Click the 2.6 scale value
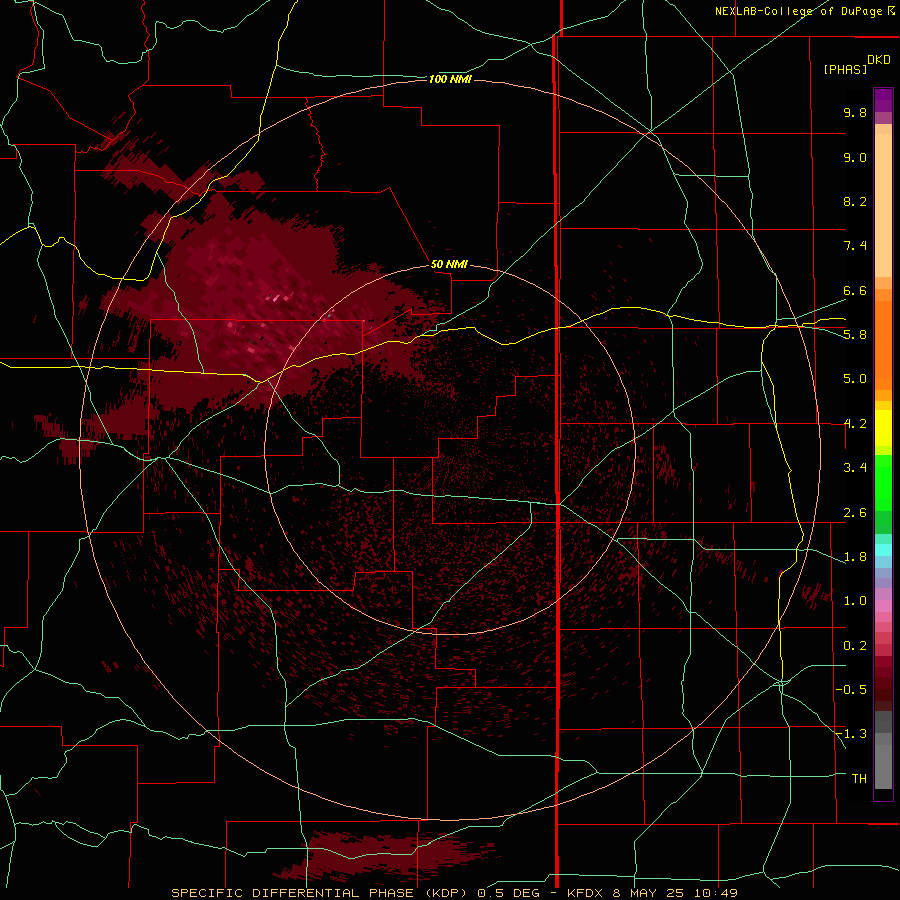Viewport: 900px width, 900px height. pyautogui.click(x=855, y=513)
